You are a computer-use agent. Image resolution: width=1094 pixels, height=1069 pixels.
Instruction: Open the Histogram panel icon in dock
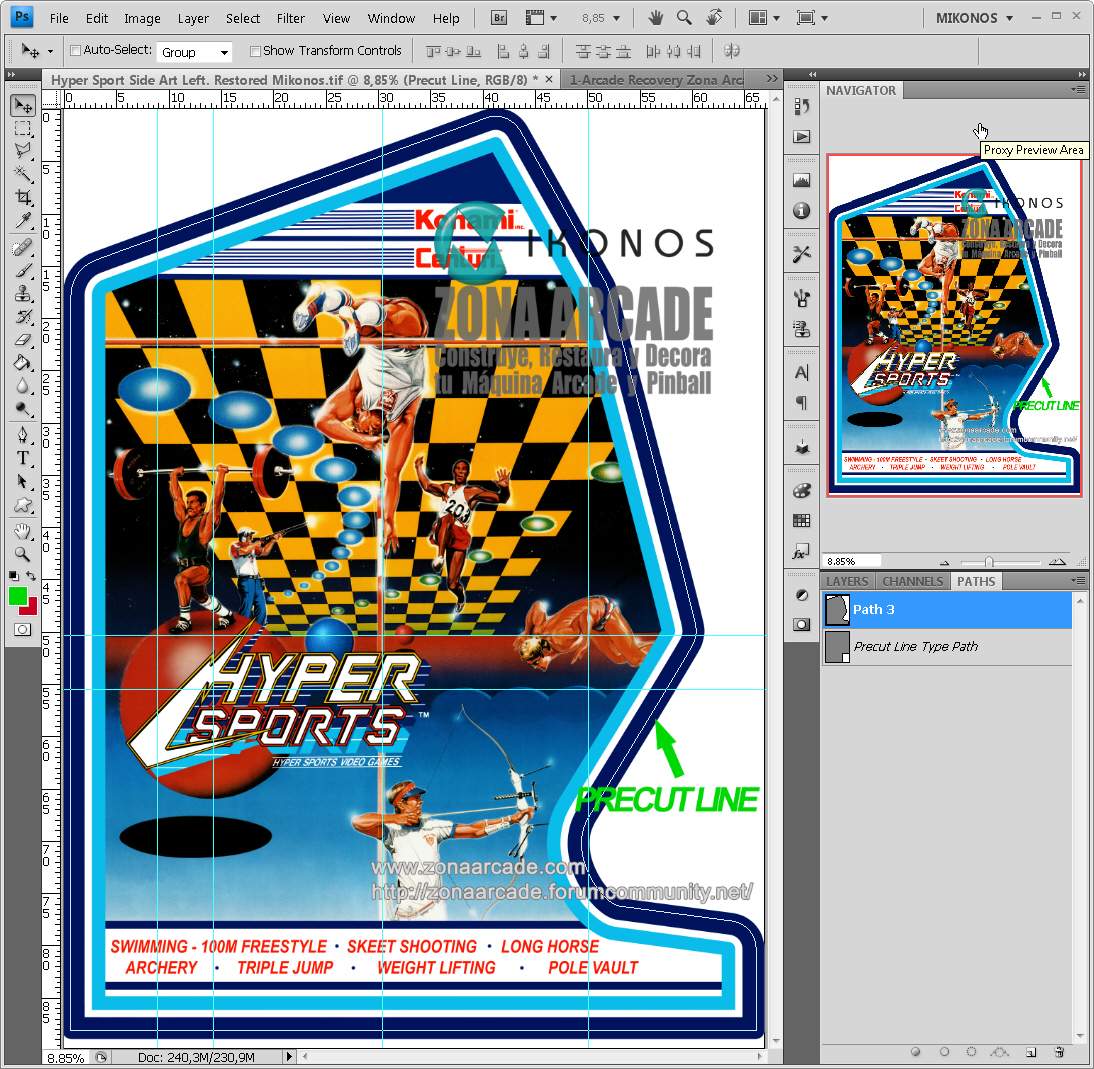tap(801, 179)
